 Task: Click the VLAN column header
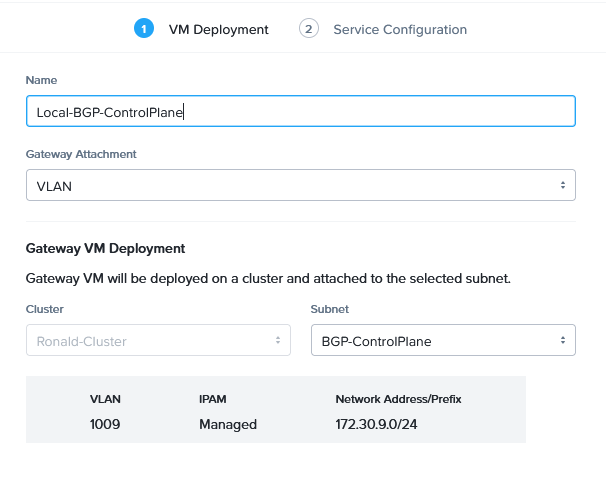pos(105,399)
